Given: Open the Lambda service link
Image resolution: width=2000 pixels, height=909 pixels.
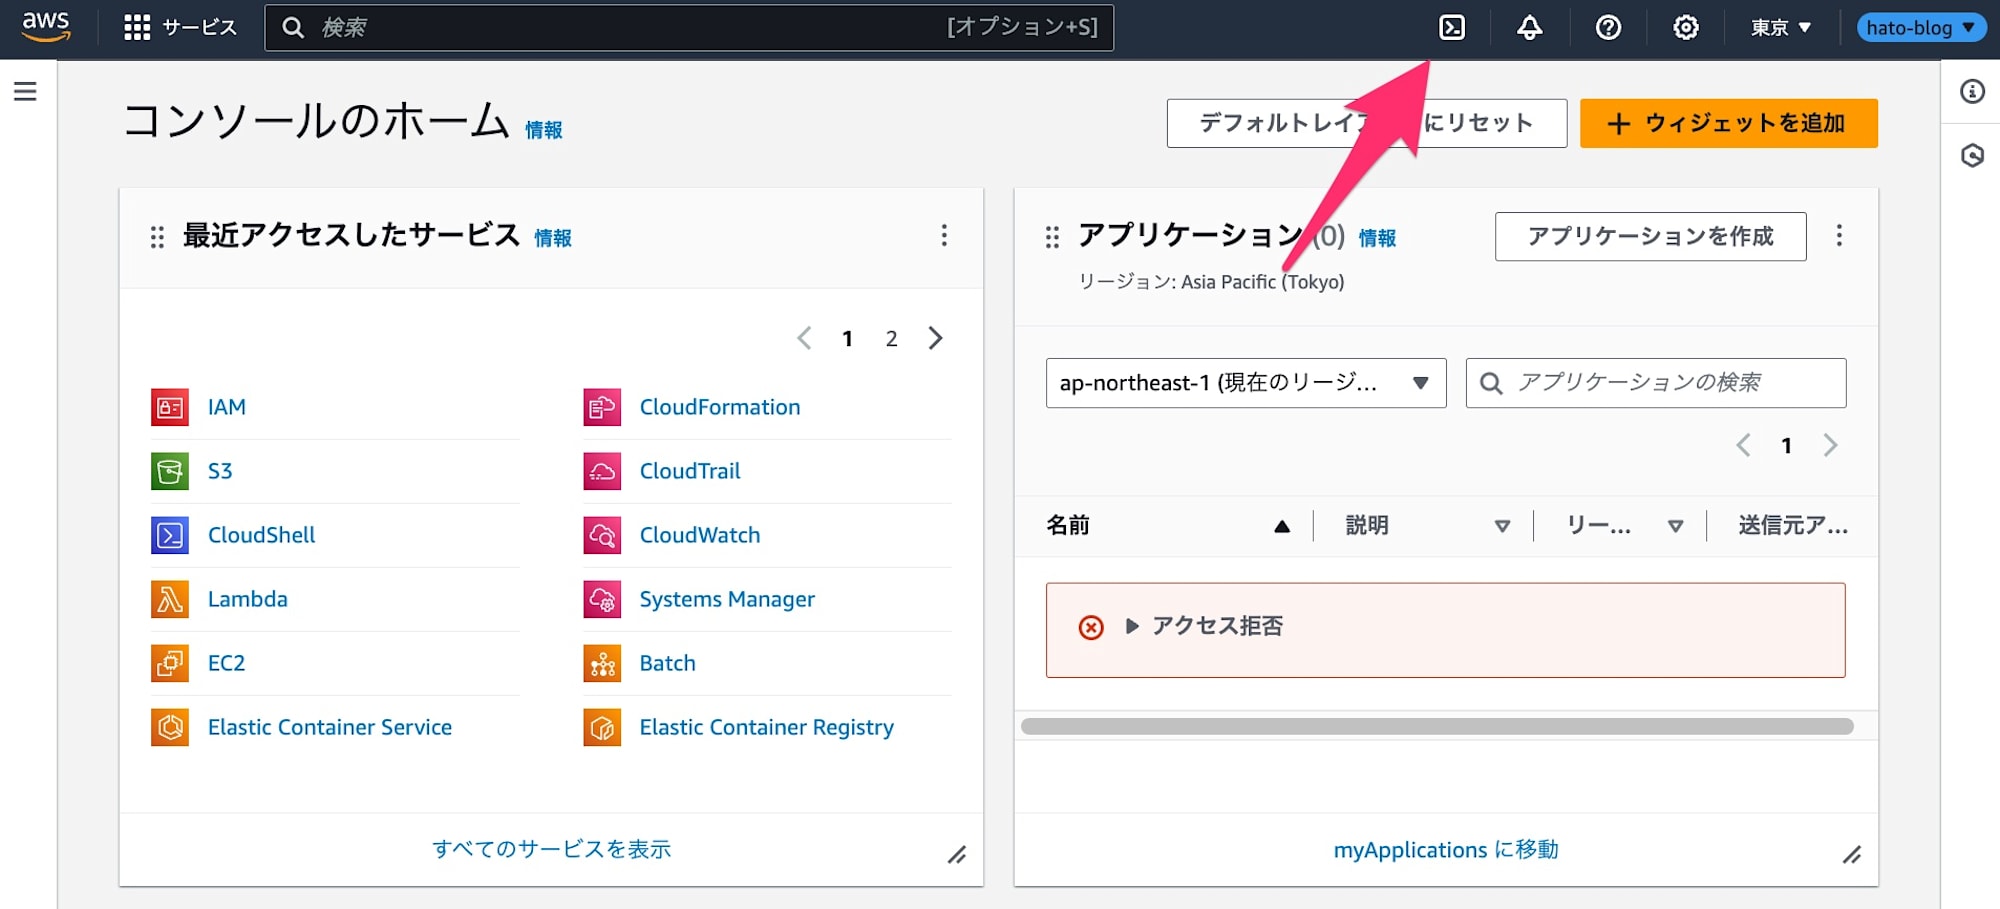Looking at the screenshot, I should (x=248, y=599).
